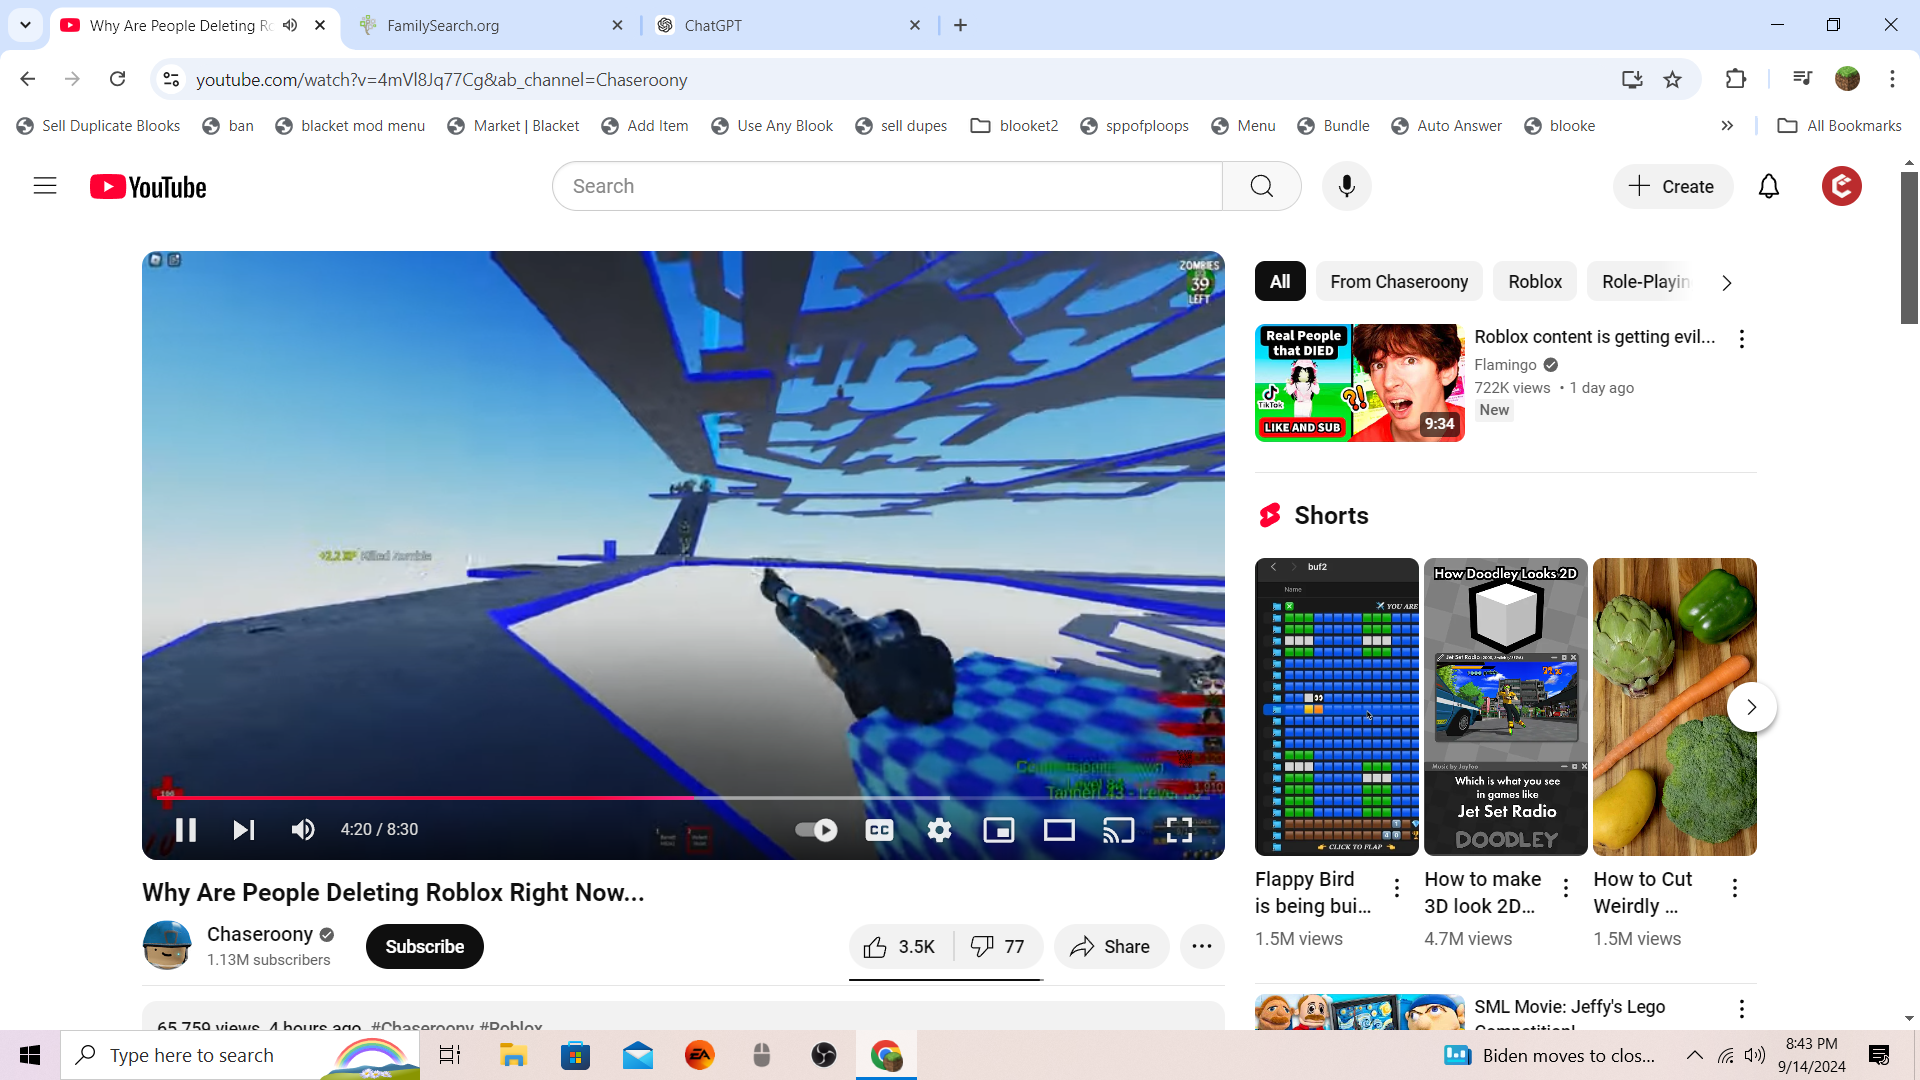
Task: Open video settings gear
Action: click(939, 830)
